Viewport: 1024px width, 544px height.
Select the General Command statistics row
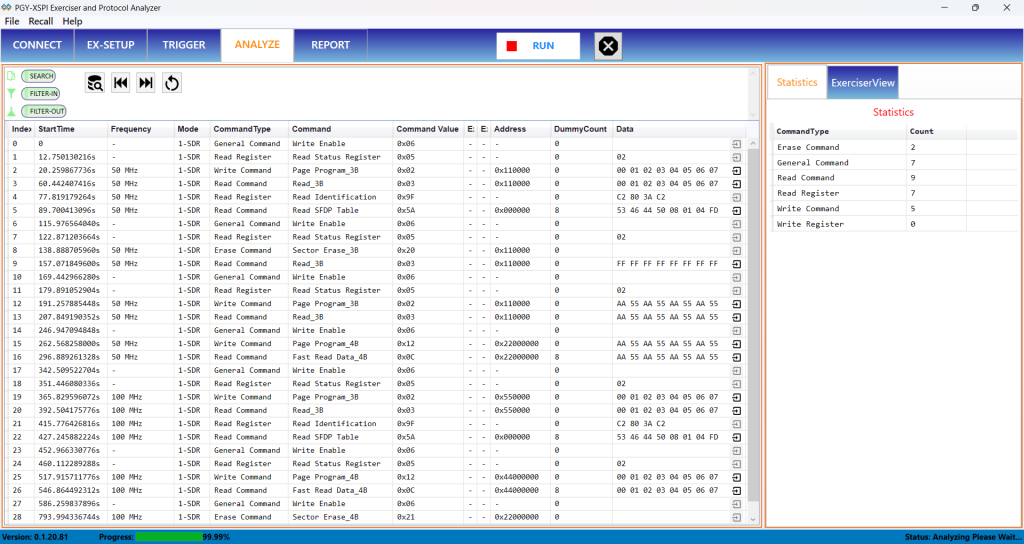(x=893, y=163)
